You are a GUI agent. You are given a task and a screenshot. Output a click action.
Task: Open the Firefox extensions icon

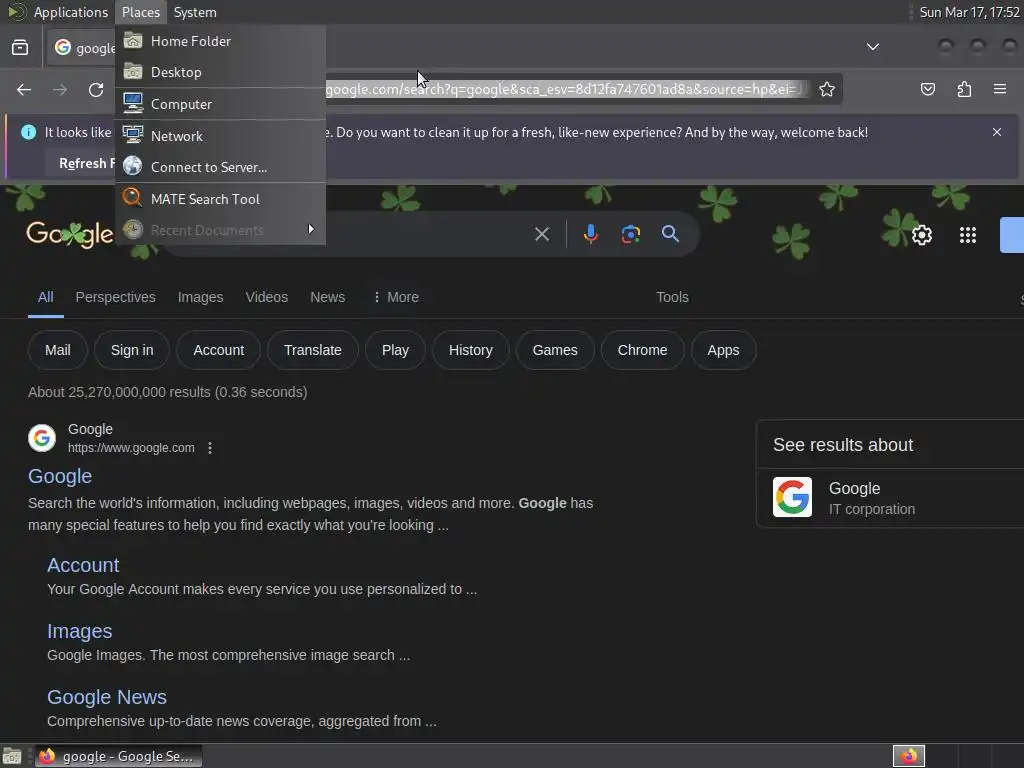pos(964,89)
